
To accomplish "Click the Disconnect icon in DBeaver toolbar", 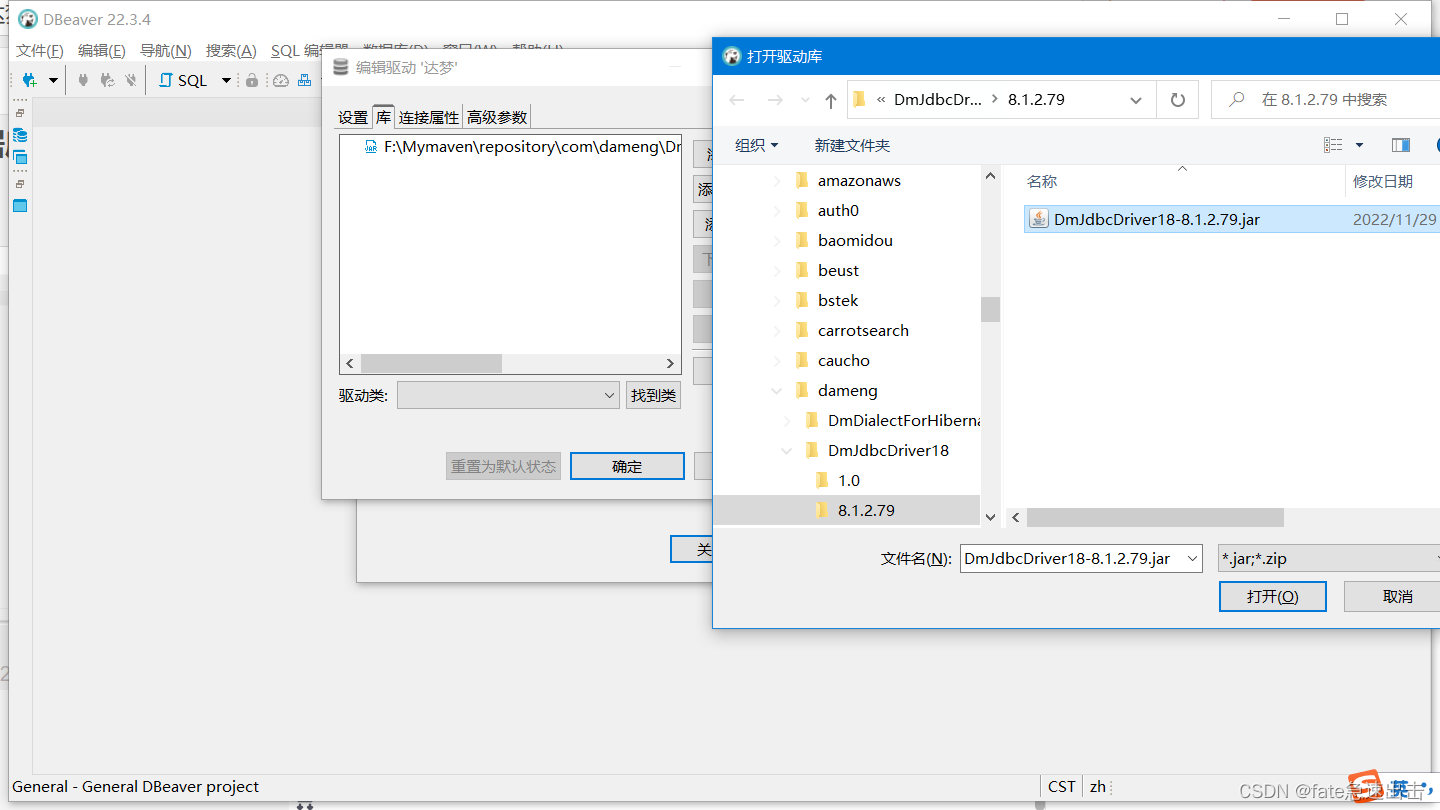I will click(x=130, y=80).
